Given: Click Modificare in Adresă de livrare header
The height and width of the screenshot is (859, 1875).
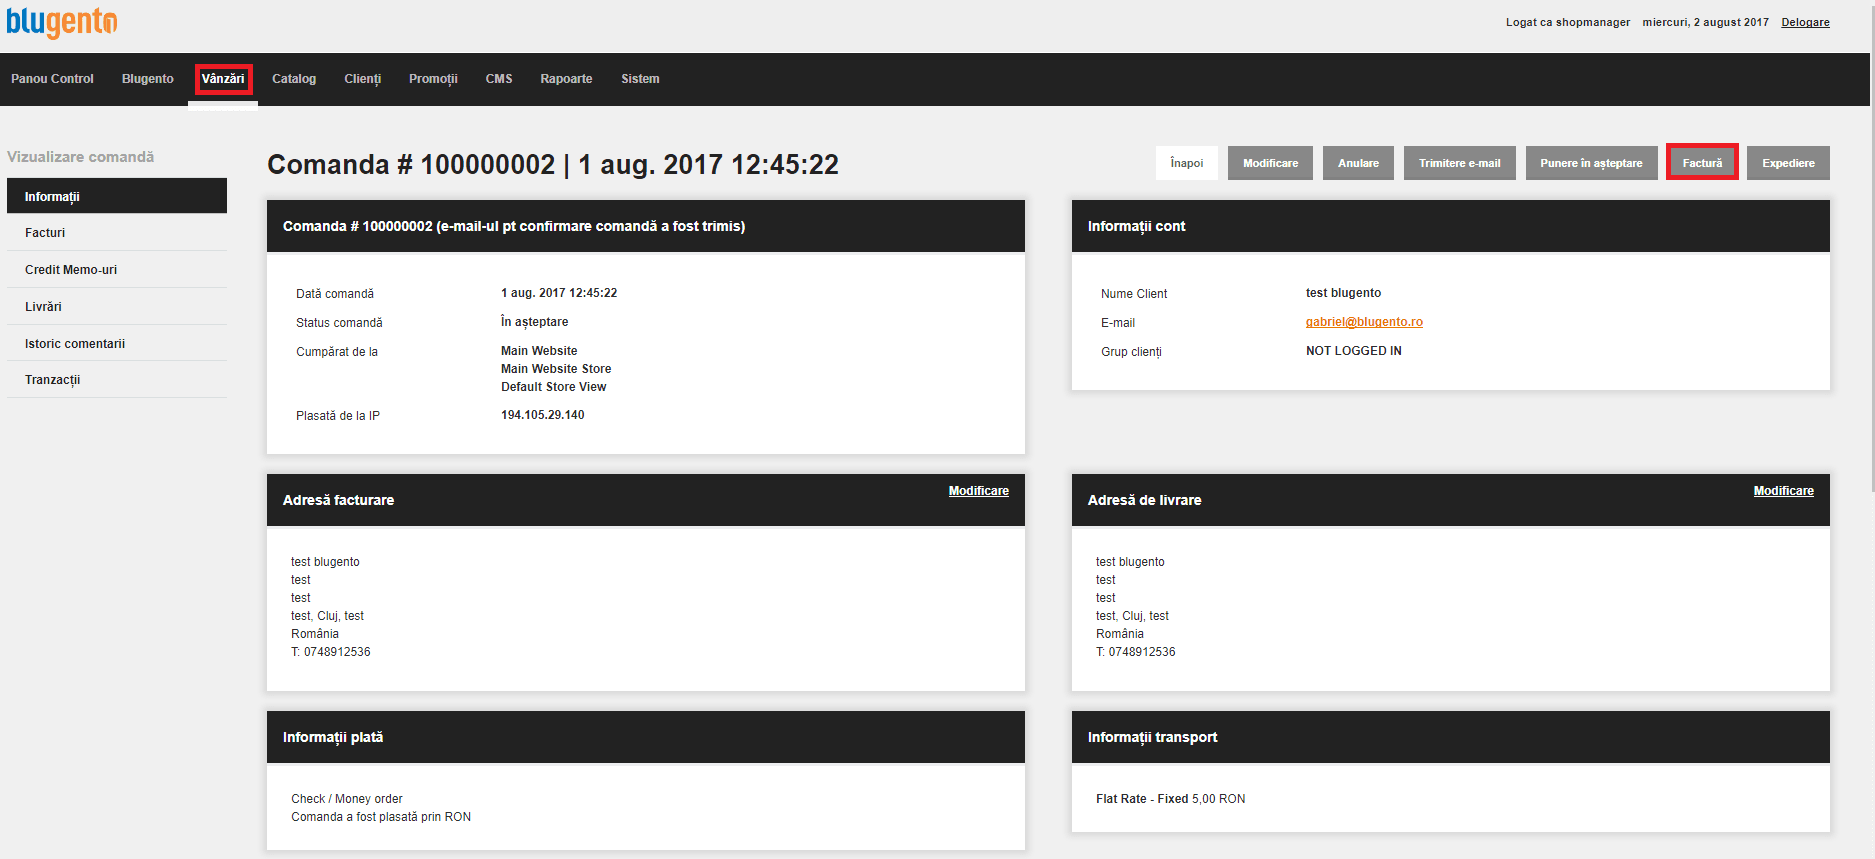Looking at the screenshot, I should click(x=1783, y=491).
